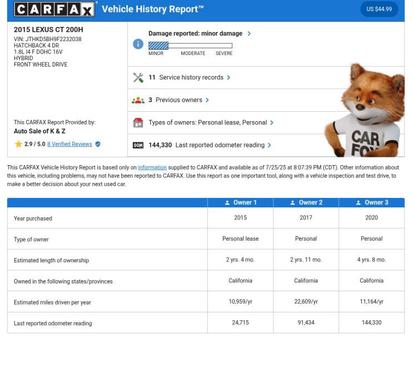
Task: Click the Carfax fox mascot image
Action: pyautogui.click(x=365, y=110)
